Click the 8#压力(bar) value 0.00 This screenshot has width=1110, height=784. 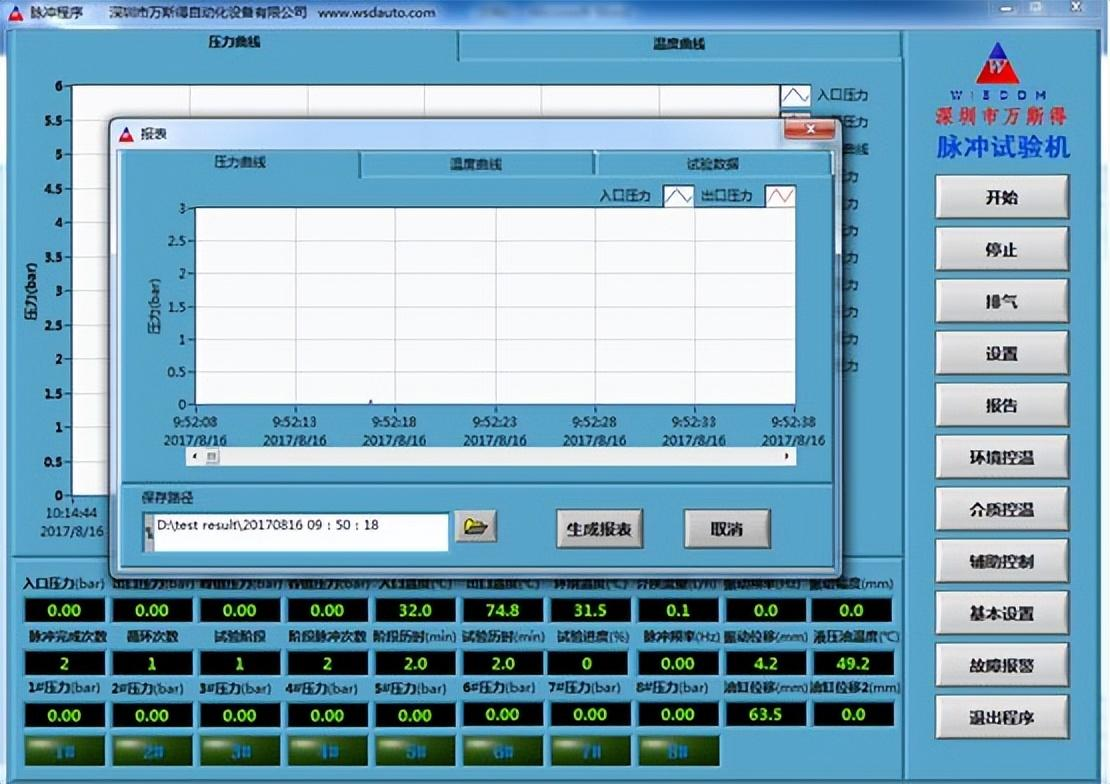tap(678, 715)
